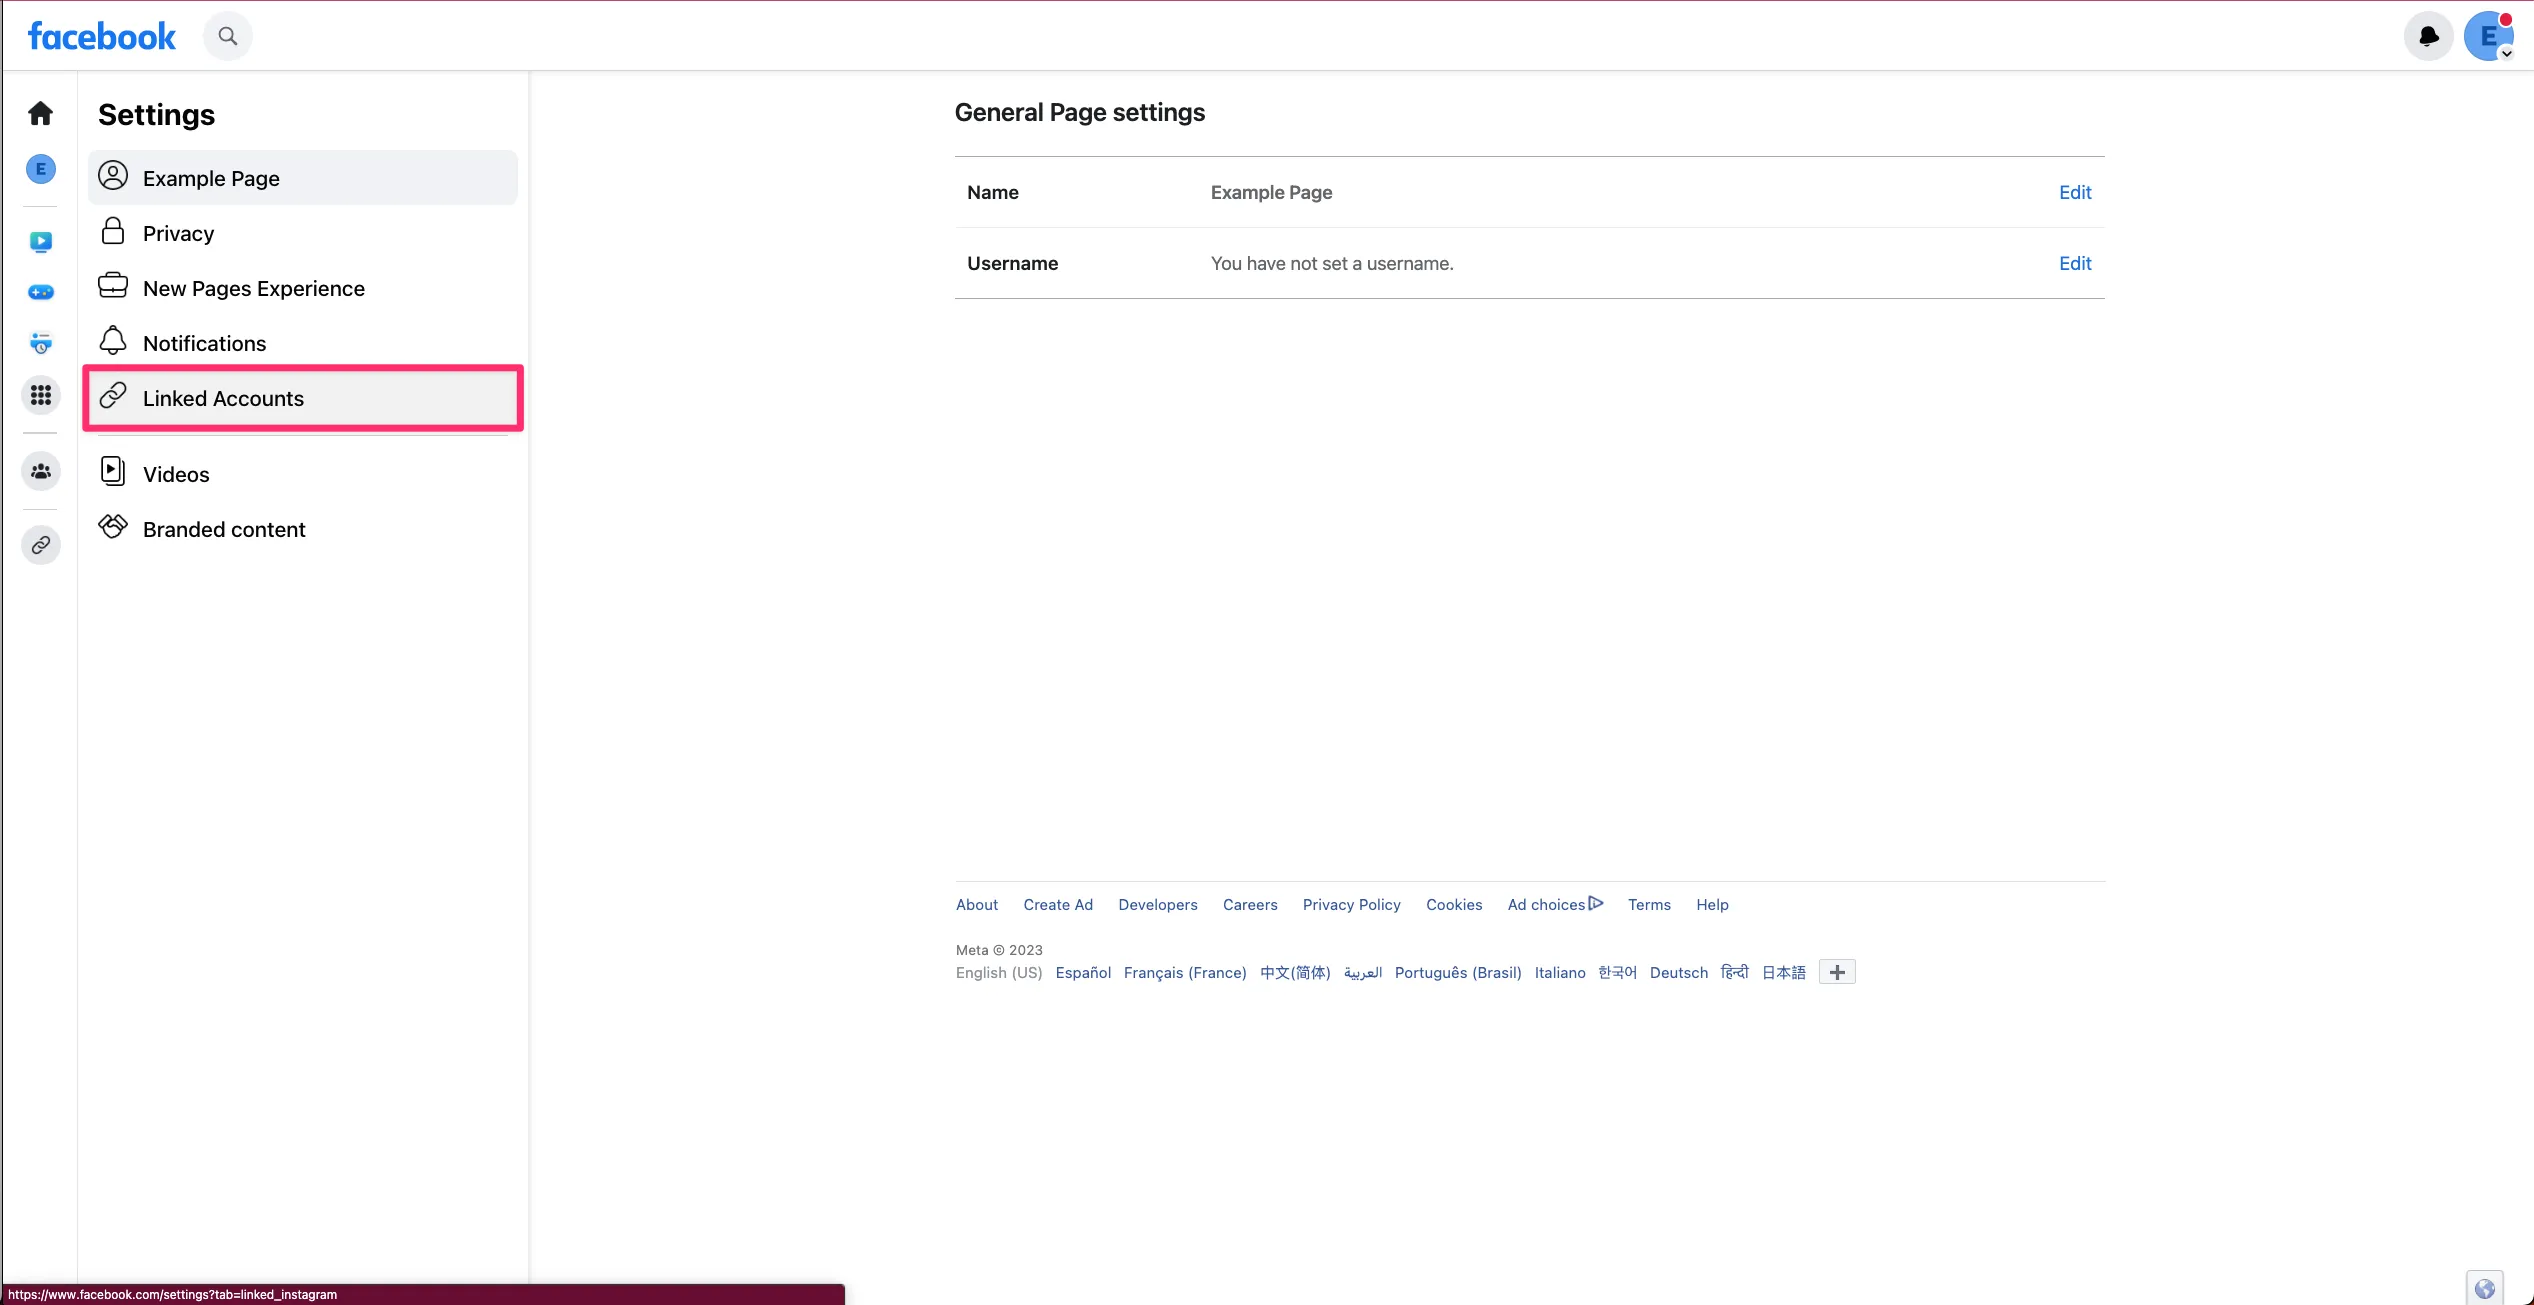The width and height of the screenshot is (2534, 1305).
Task: Open Cookies footer link
Action: pyautogui.click(x=1454, y=905)
